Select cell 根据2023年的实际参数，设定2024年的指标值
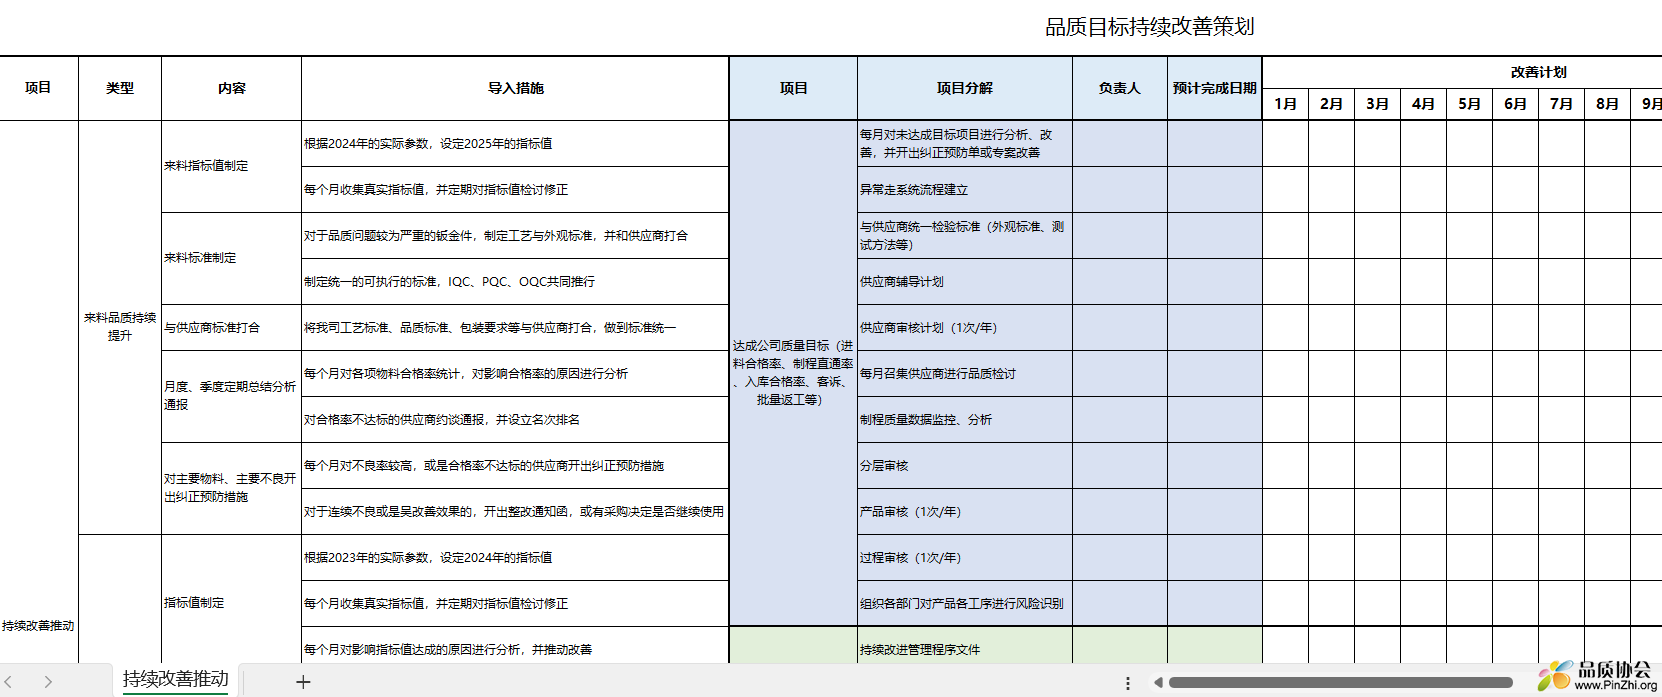This screenshot has width=1662, height=697. 515,558
